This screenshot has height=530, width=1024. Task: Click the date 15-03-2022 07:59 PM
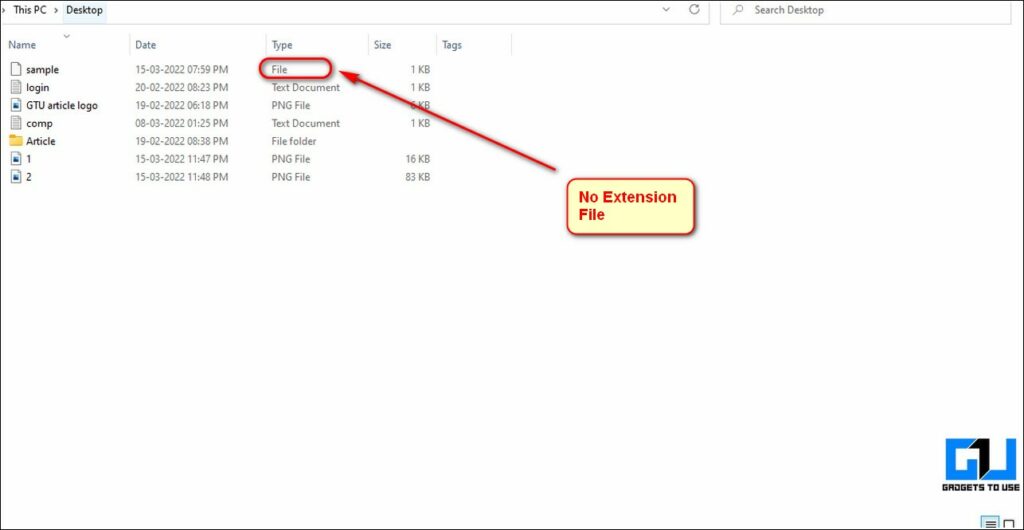[182, 69]
